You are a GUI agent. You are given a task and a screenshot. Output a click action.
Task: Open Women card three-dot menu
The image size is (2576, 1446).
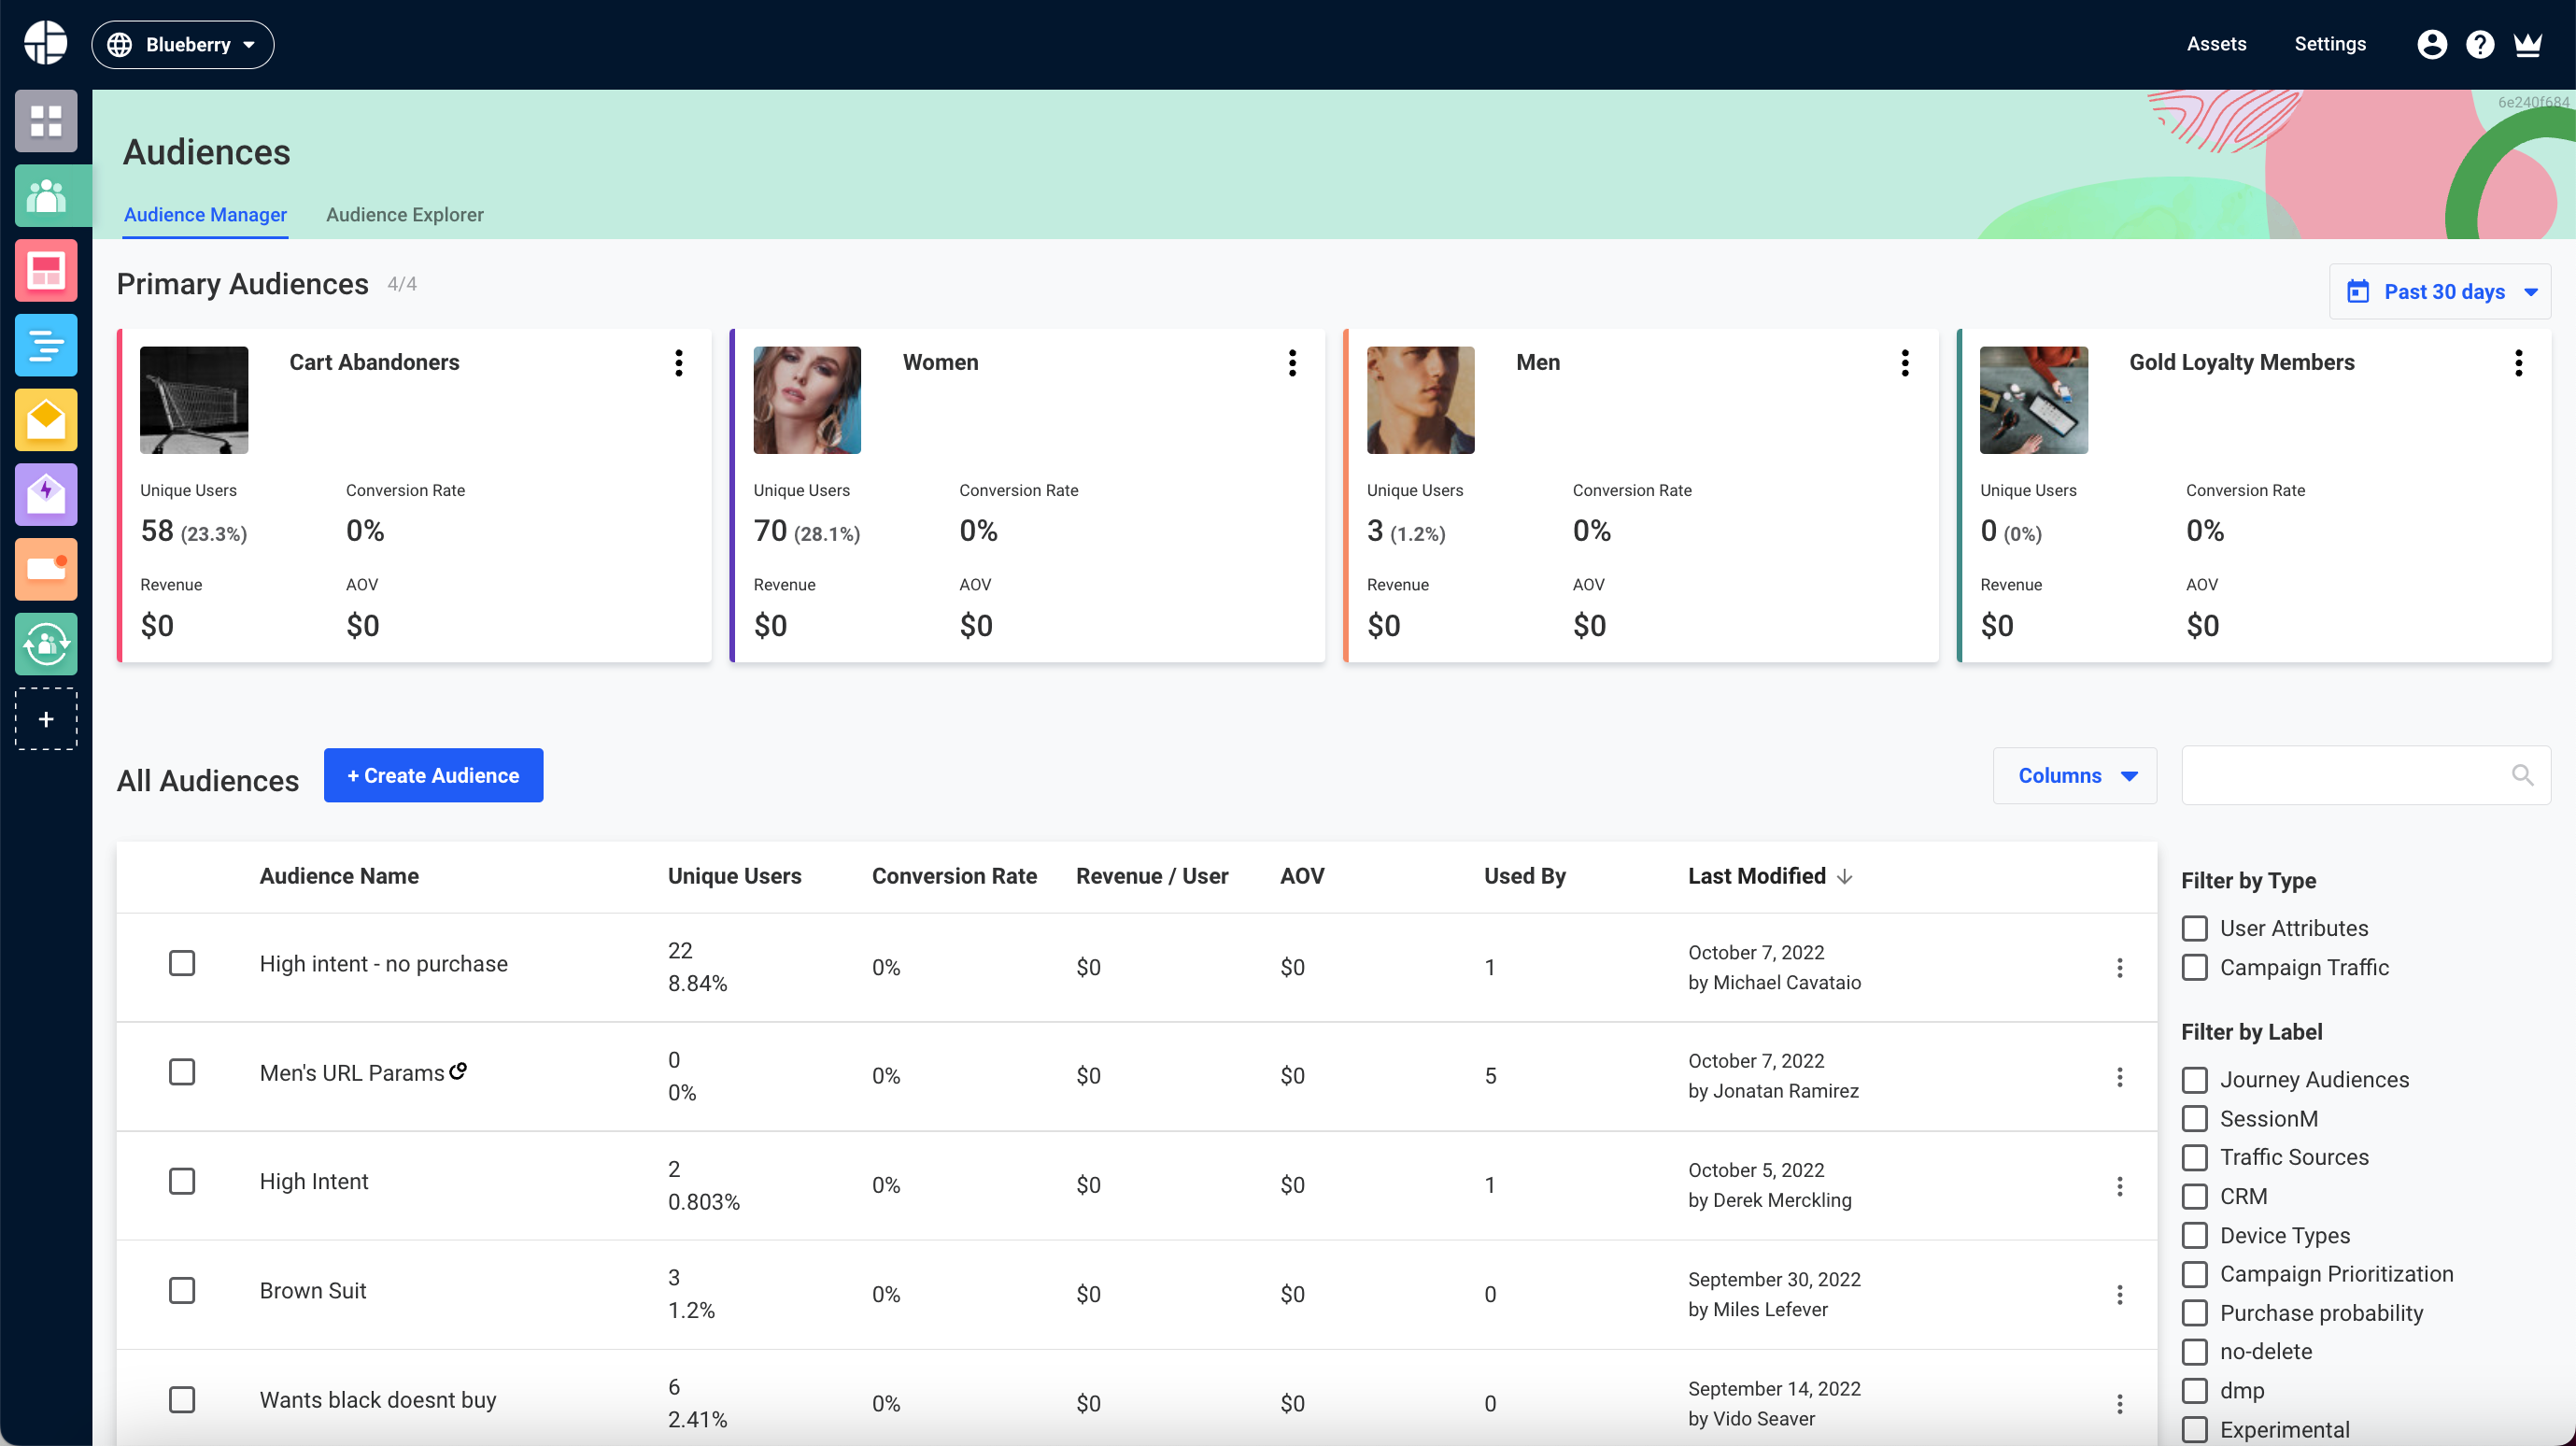[1292, 362]
